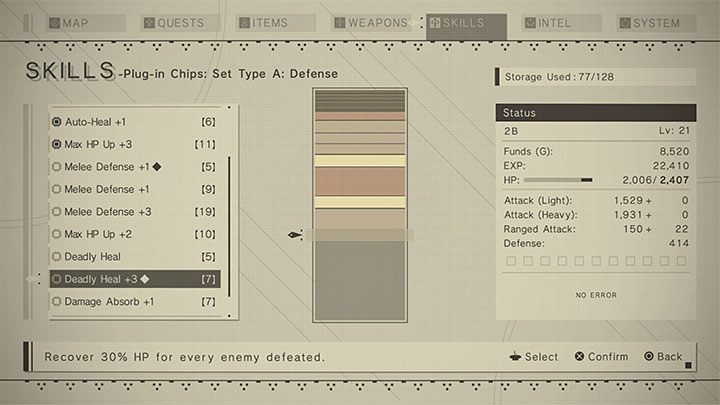This screenshot has width=720, height=405.
Task: Click the EXP value 22,410
Action: click(671, 166)
